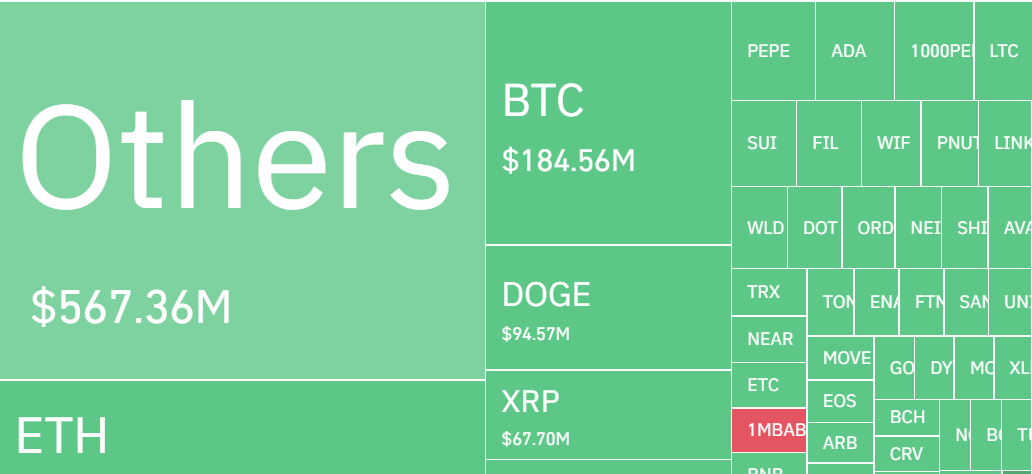Click the ETH tile
The width and height of the screenshot is (1032, 474).
(x=242, y=427)
